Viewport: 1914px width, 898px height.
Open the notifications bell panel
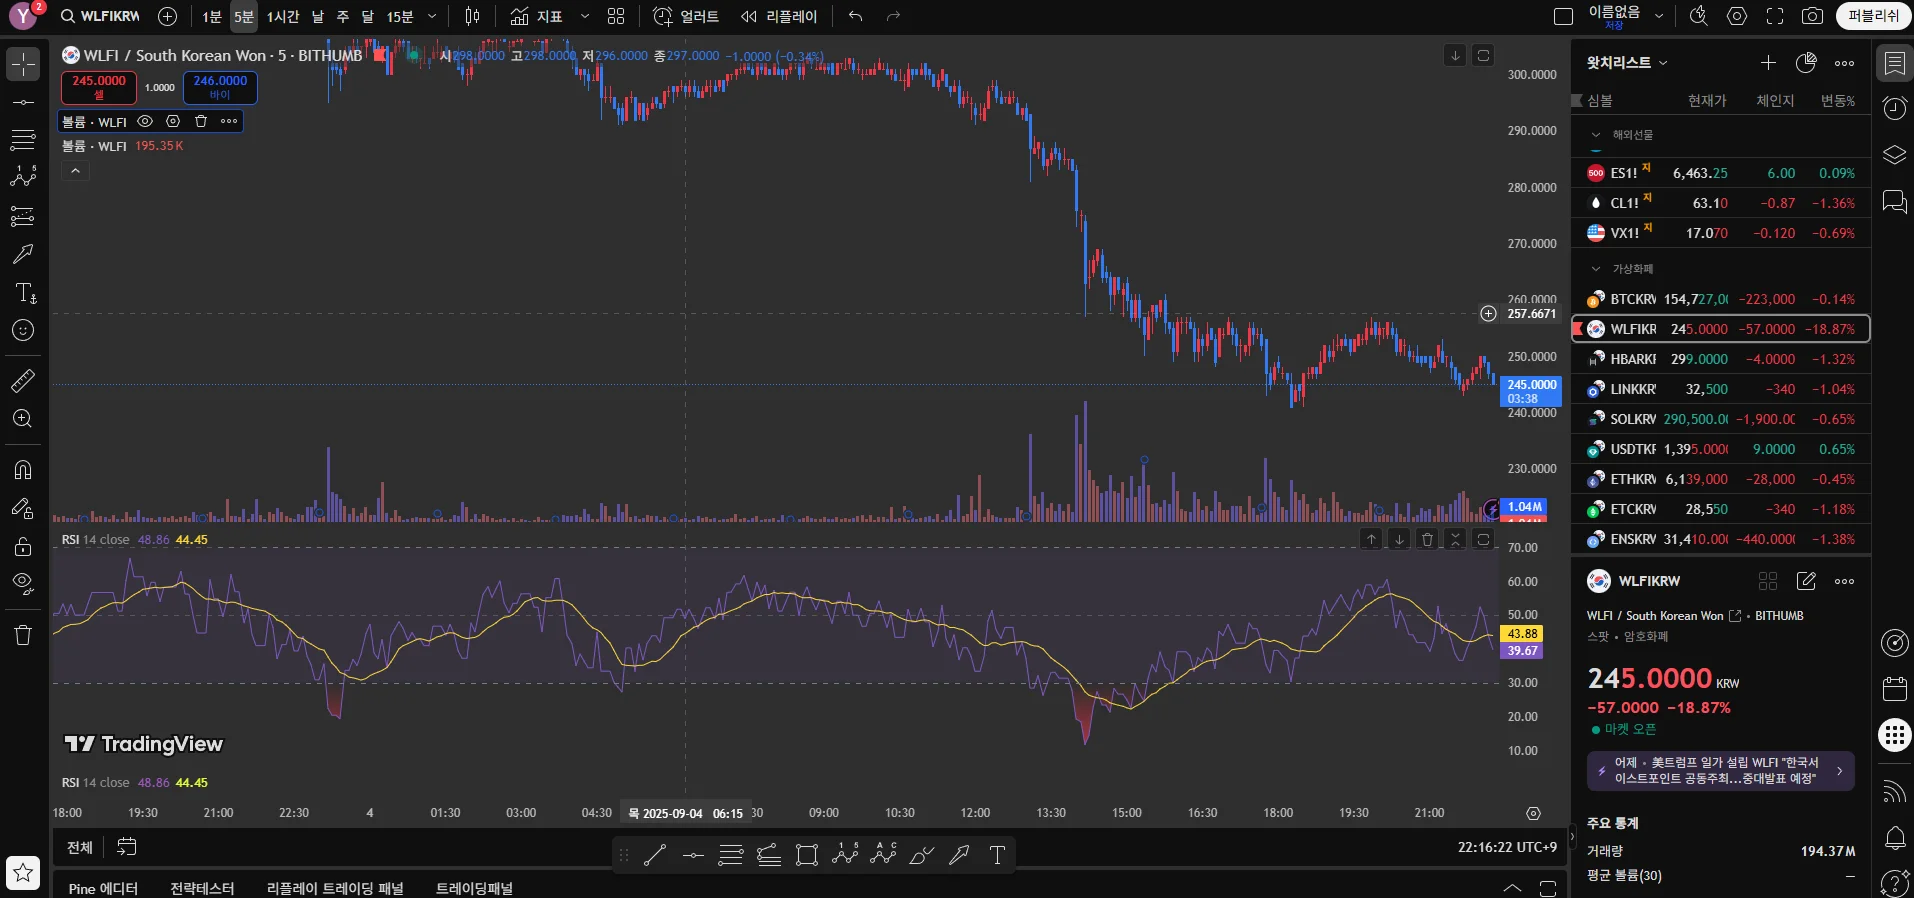(x=1894, y=838)
